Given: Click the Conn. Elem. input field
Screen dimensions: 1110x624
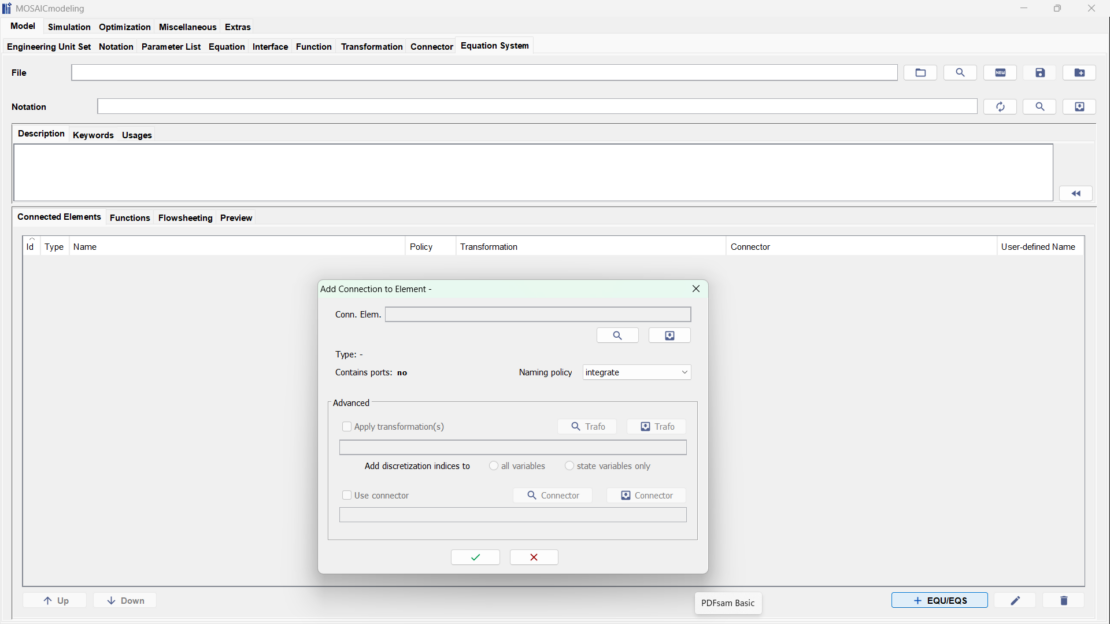Looking at the screenshot, I should (x=538, y=314).
